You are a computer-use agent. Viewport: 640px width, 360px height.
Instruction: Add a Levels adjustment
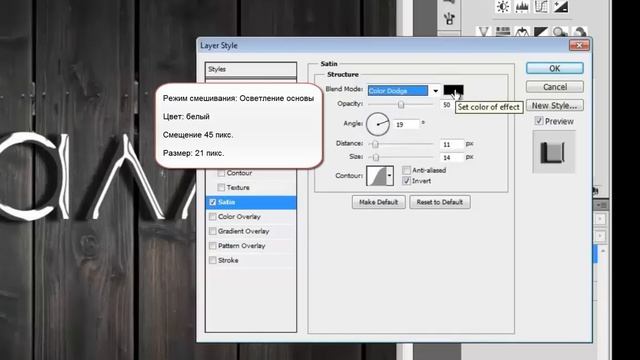point(522,7)
